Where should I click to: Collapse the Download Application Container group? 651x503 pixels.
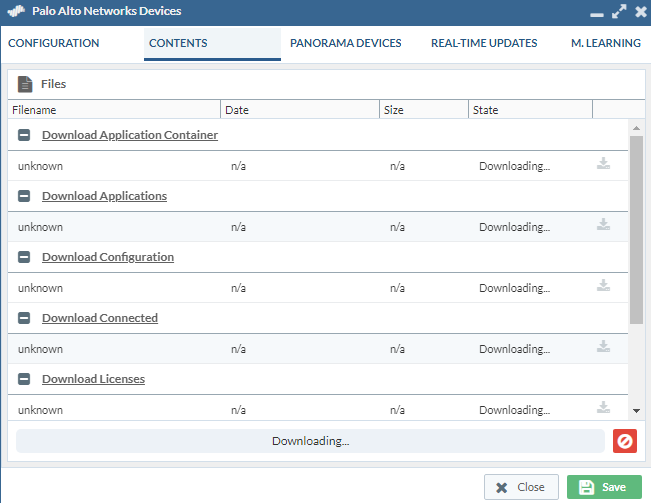tap(24, 135)
